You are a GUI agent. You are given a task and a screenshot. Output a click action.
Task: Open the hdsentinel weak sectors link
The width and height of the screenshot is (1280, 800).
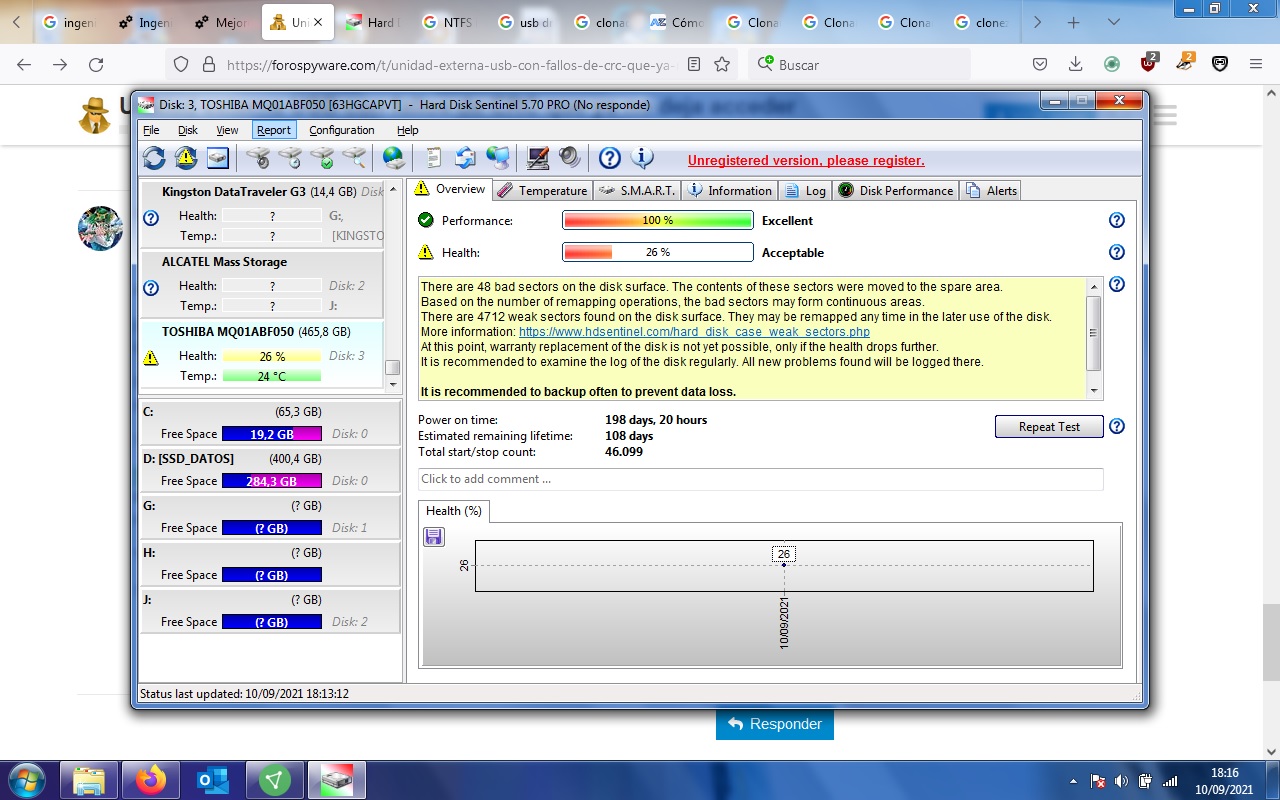point(694,332)
